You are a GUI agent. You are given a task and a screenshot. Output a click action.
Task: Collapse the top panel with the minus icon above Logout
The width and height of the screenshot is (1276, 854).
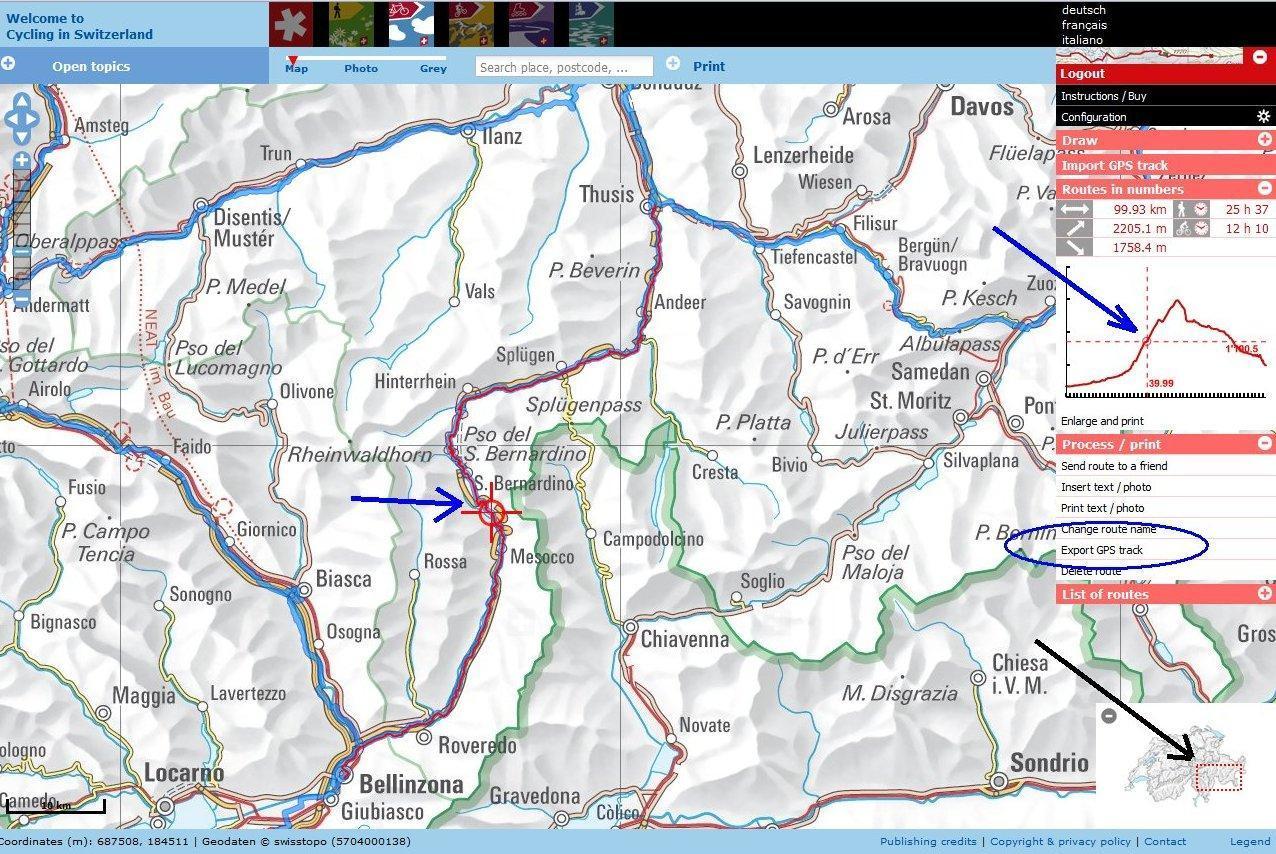coord(1259,56)
